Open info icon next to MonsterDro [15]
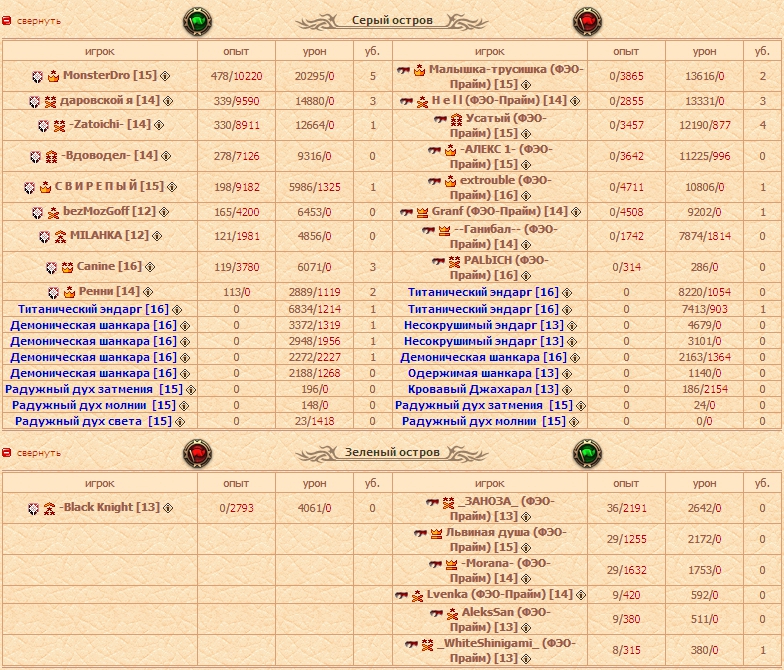The image size is (784, 670). (165, 76)
